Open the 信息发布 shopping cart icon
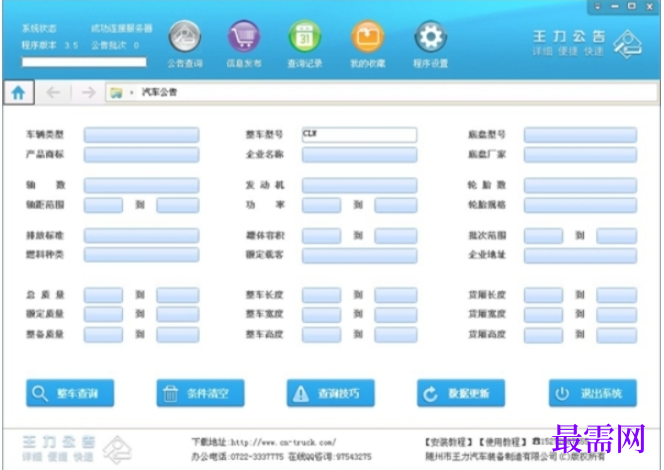The height and width of the screenshot is (470, 664). point(243,37)
